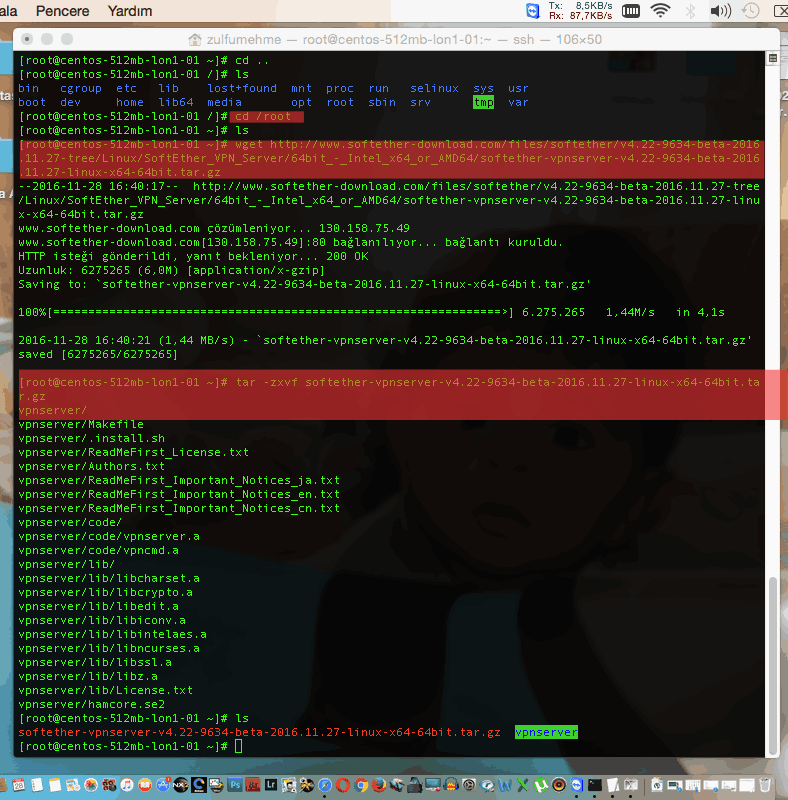Click at the terminal prompt cursor
Image resolution: width=788 pixels, height=800 pixels.
coord(239,746)
